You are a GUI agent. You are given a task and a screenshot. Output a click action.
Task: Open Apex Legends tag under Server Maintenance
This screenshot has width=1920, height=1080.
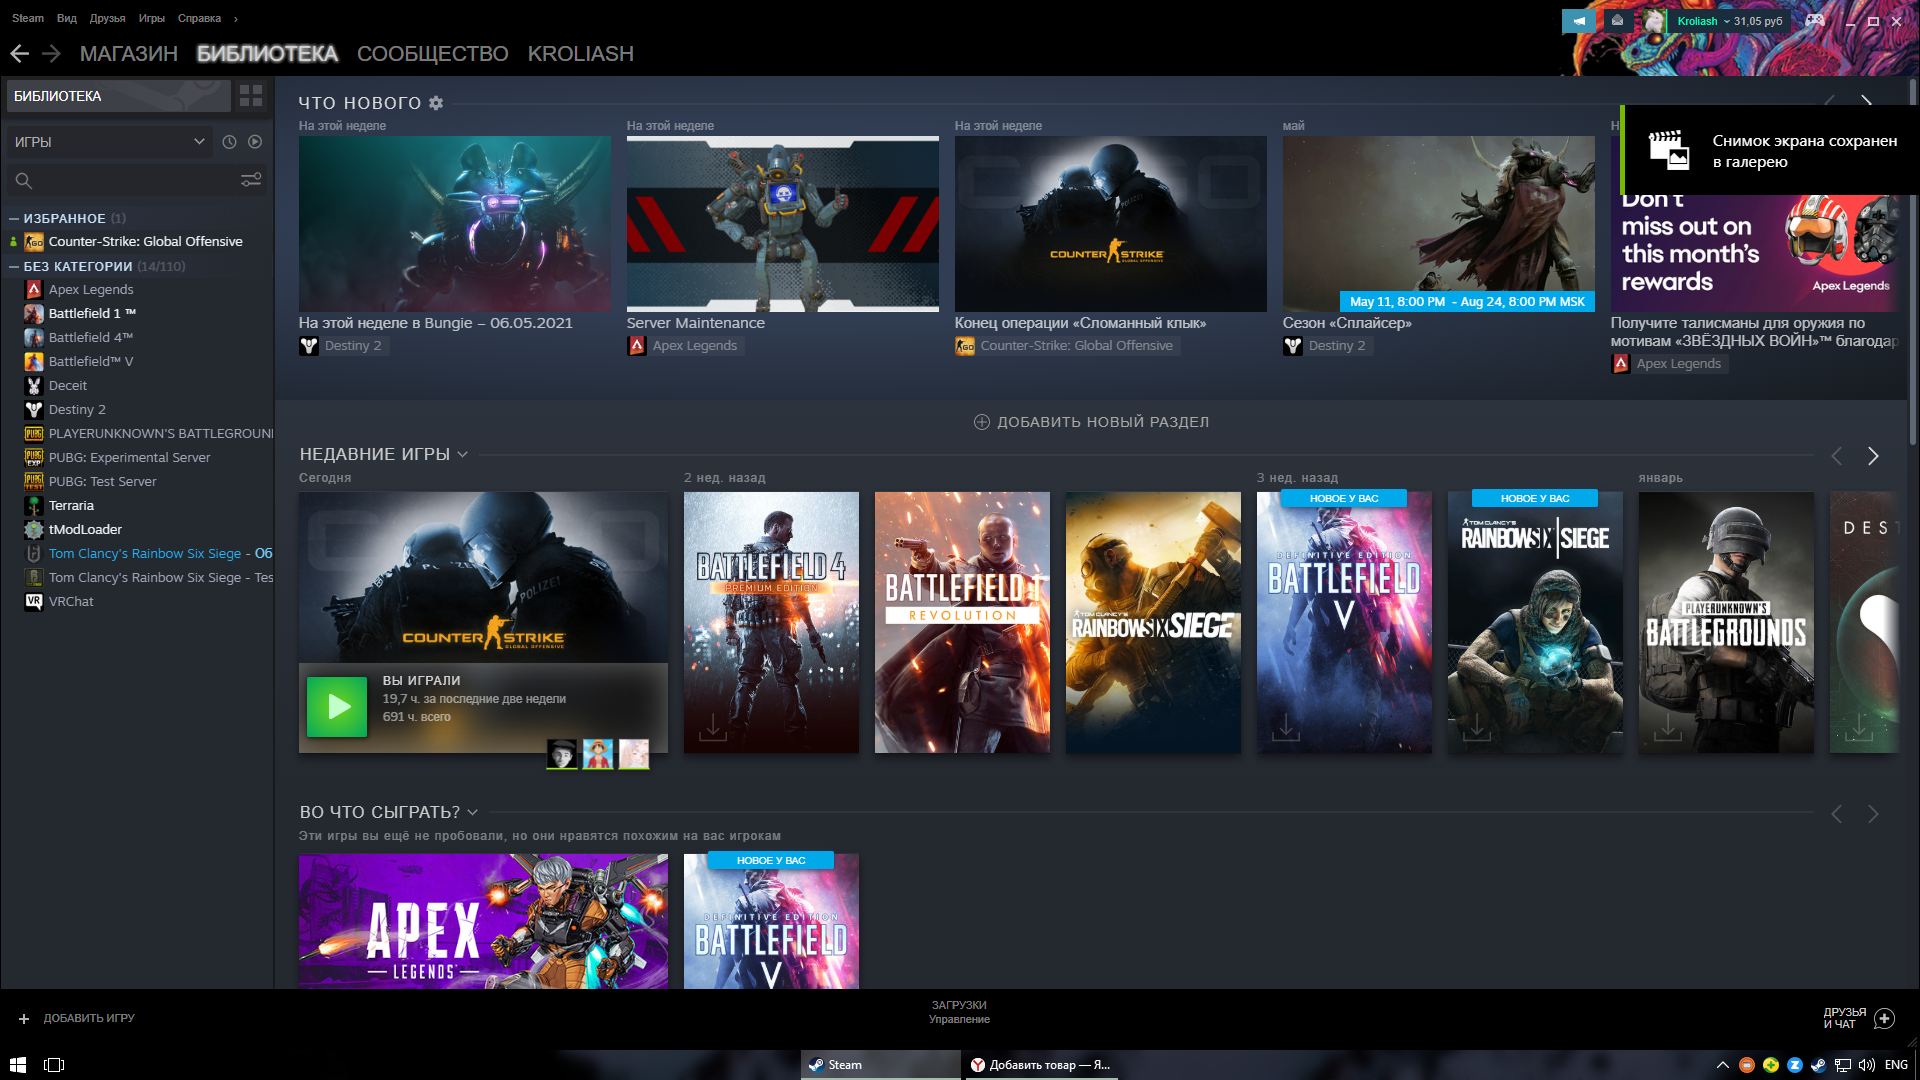pyautogui.click(x=685, y=346)
